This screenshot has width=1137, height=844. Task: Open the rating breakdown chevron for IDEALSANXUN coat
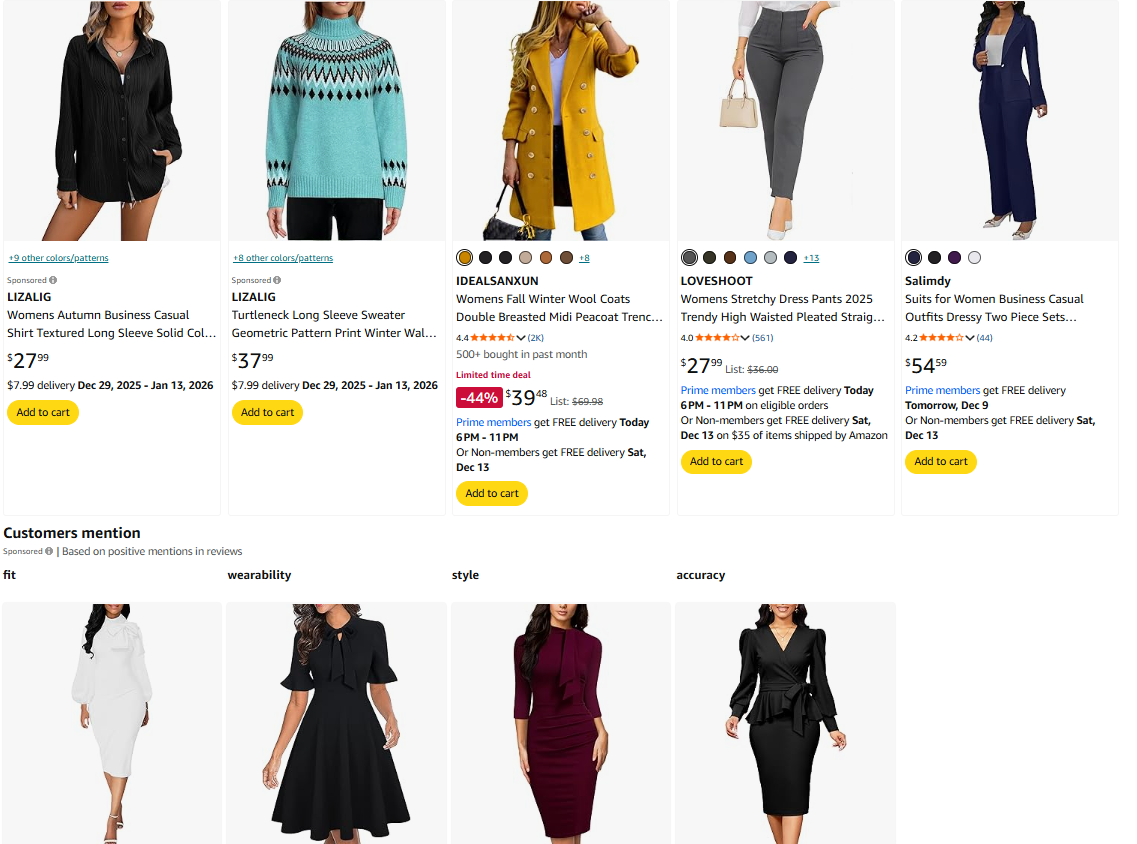point(521,338)
